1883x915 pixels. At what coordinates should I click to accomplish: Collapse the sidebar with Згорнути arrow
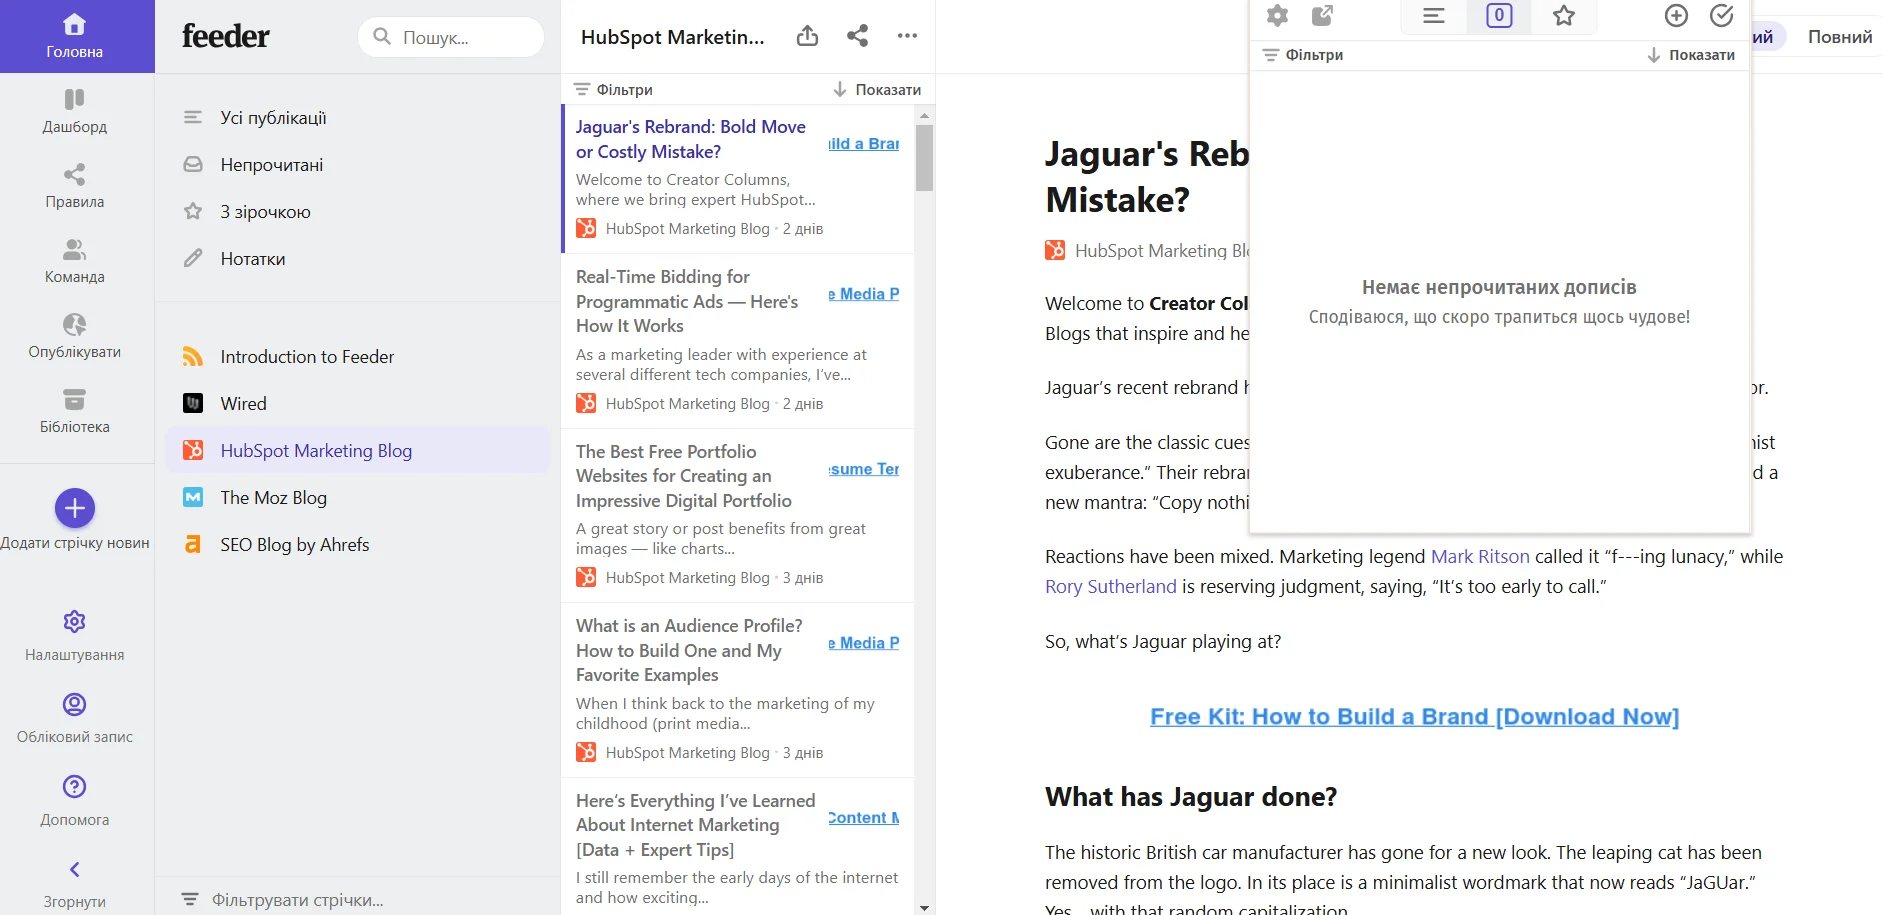75,884
